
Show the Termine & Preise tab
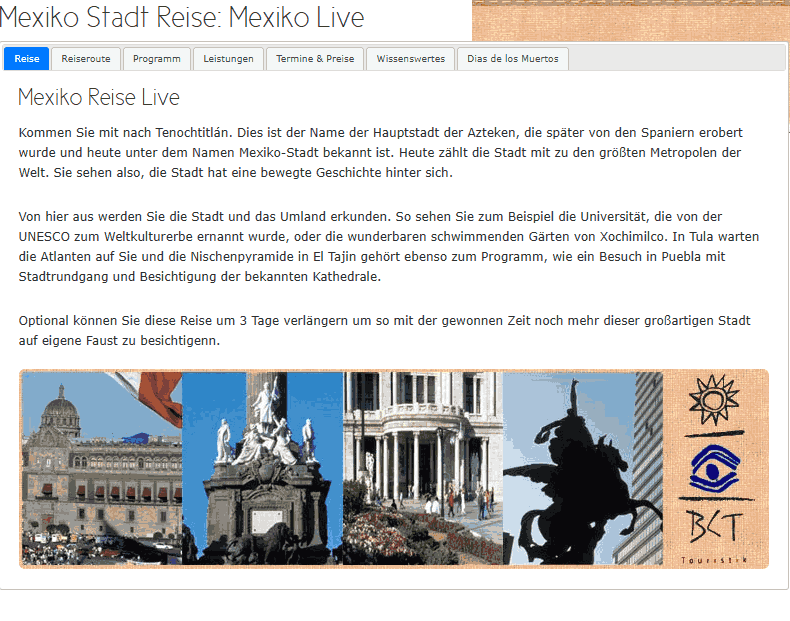coord(315,58)
